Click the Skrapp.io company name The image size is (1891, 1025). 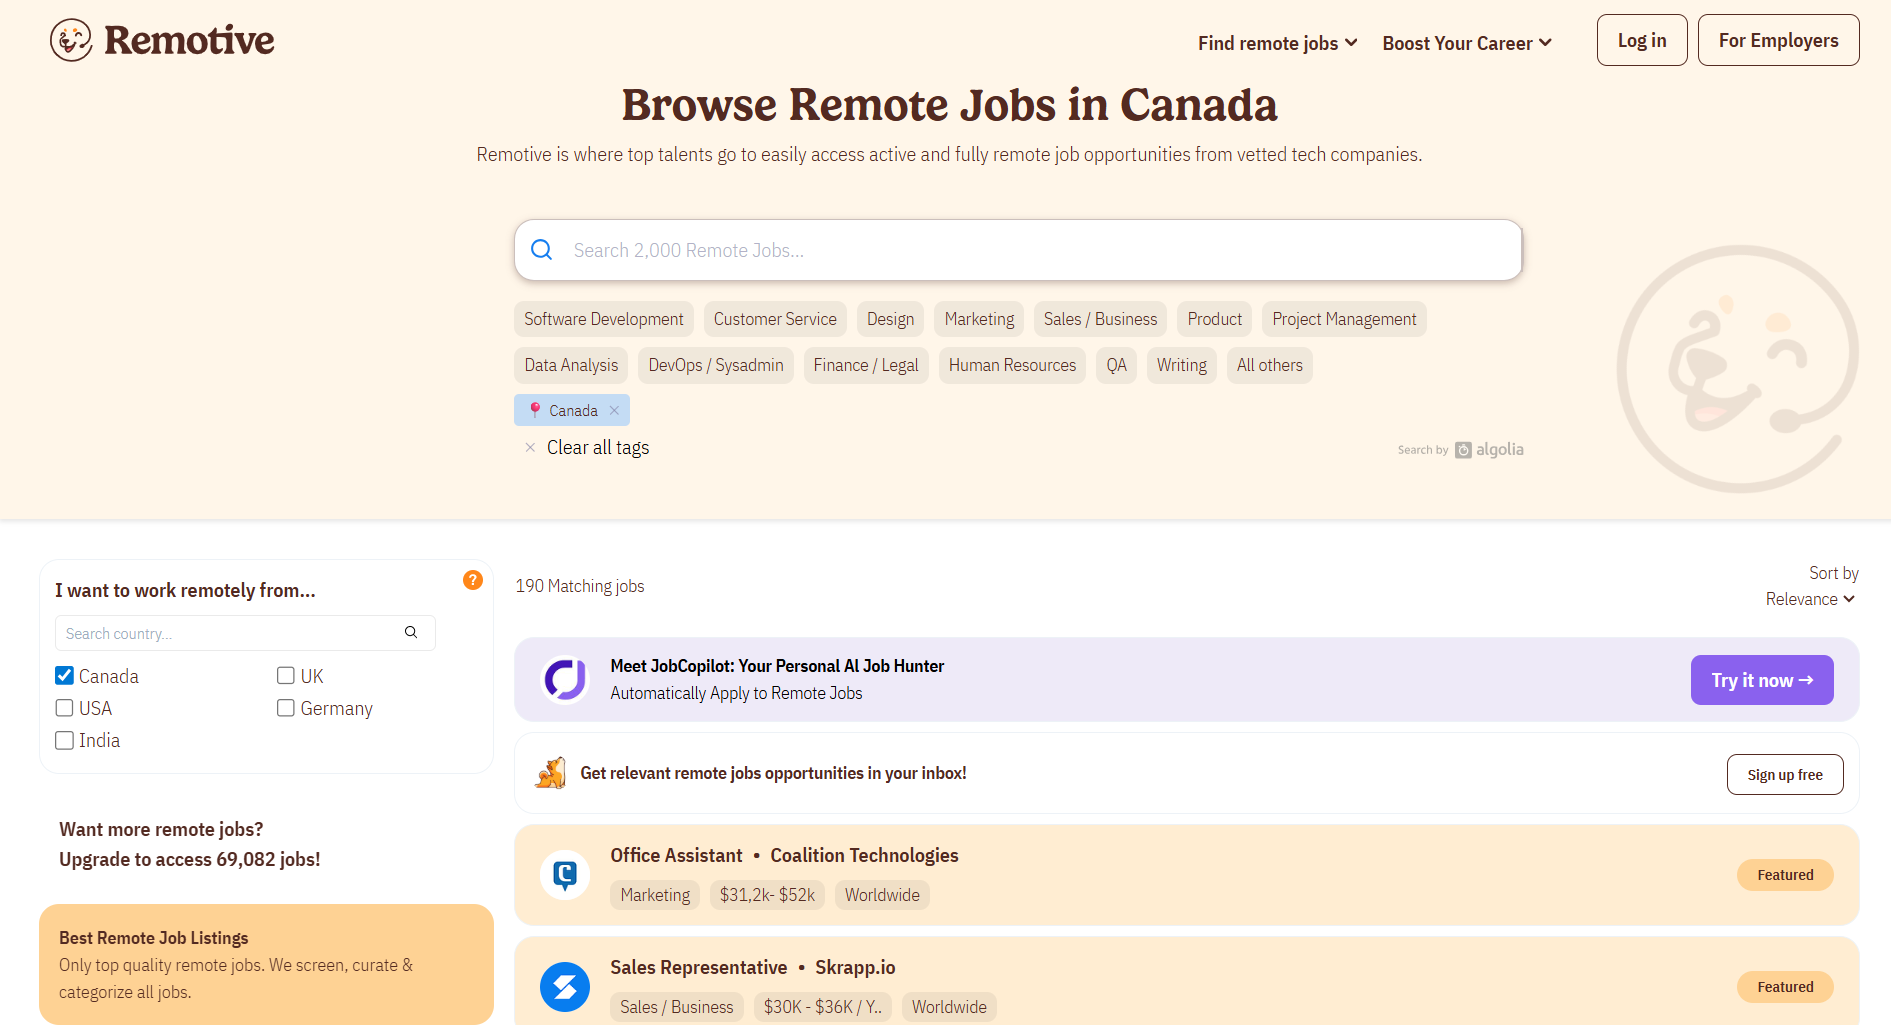[855, 967]
